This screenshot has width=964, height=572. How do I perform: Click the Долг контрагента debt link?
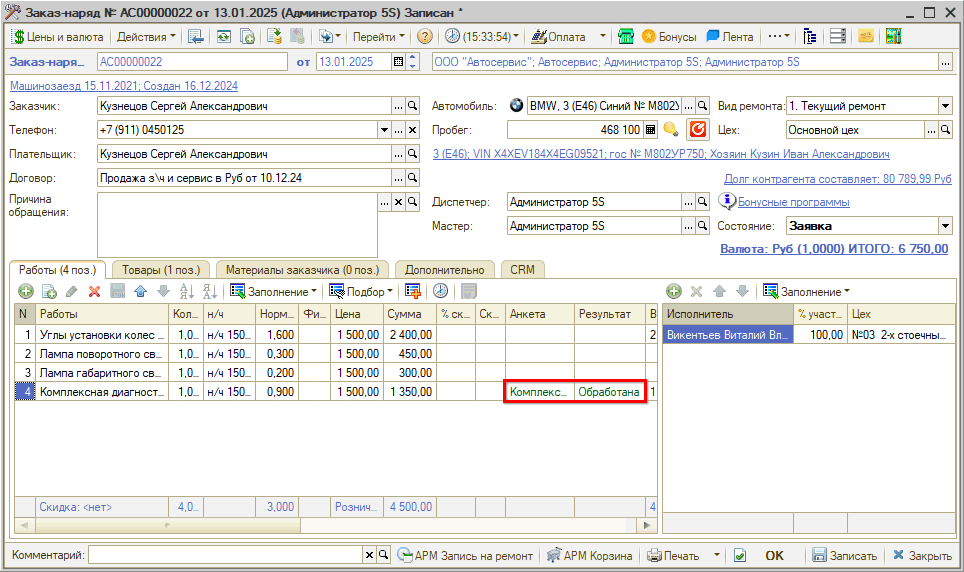[837, 178]
